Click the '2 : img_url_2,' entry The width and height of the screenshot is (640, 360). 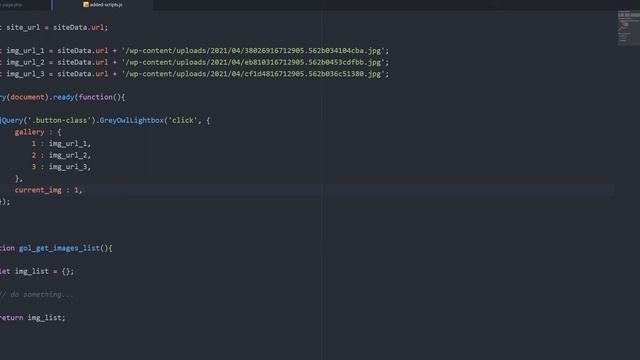(61, 155)
